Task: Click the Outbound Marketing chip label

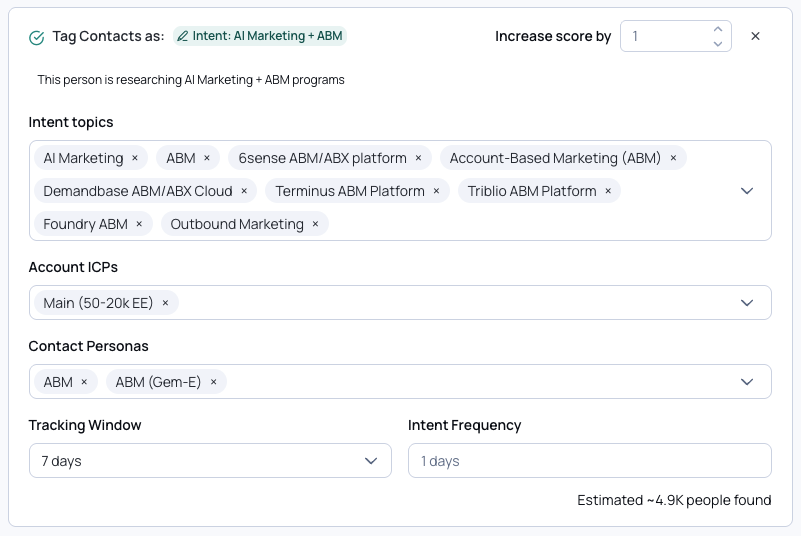Action: pos(237,224)
